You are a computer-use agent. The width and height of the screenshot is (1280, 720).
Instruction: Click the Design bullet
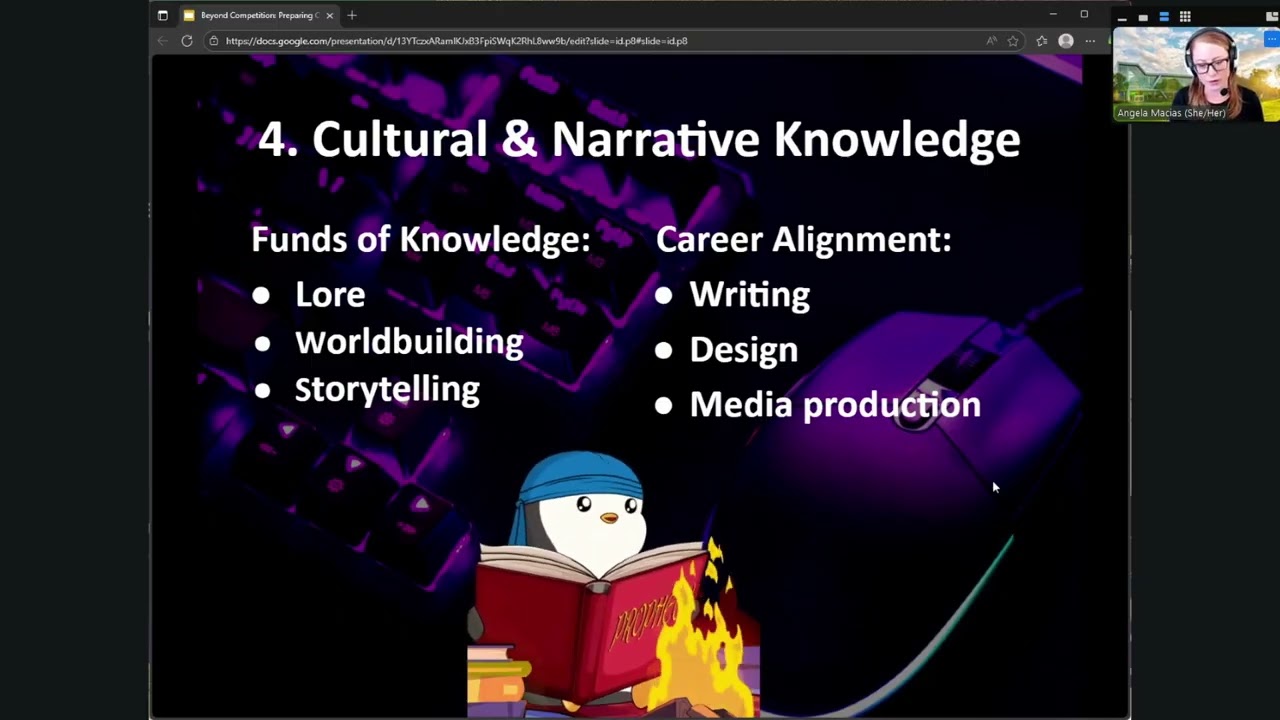click(743, 349)
